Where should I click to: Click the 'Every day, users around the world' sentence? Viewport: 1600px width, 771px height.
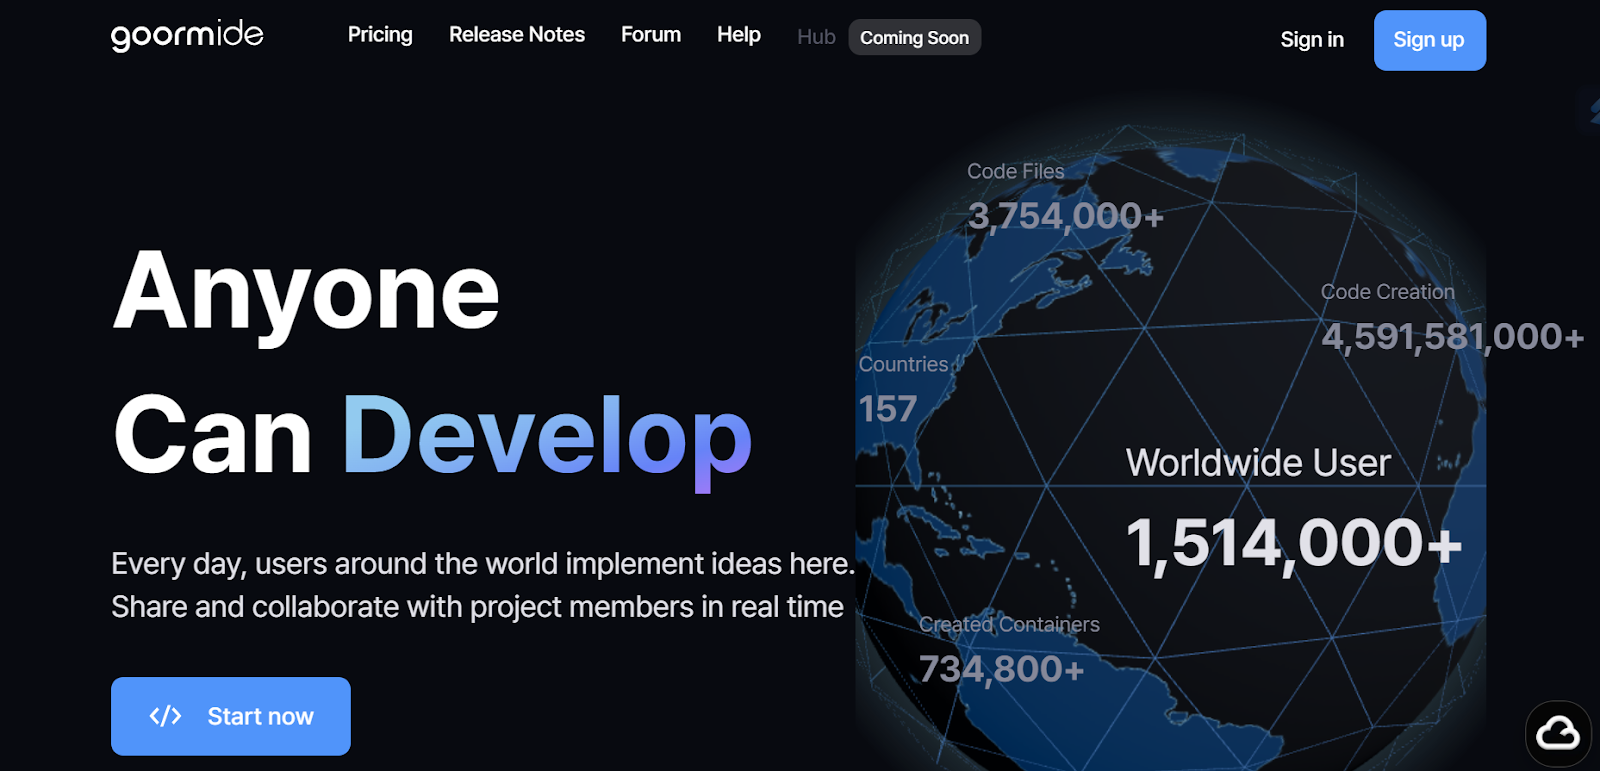[x=483, y=564]
